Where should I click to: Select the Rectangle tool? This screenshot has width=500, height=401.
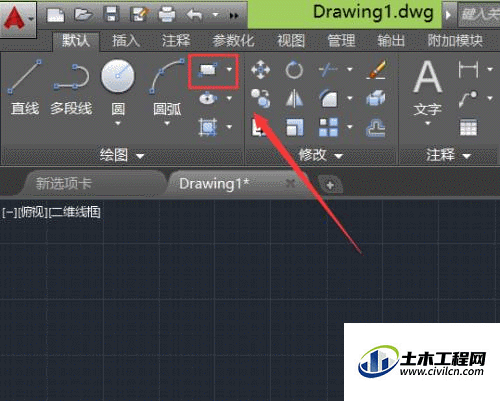pos(208,70)
